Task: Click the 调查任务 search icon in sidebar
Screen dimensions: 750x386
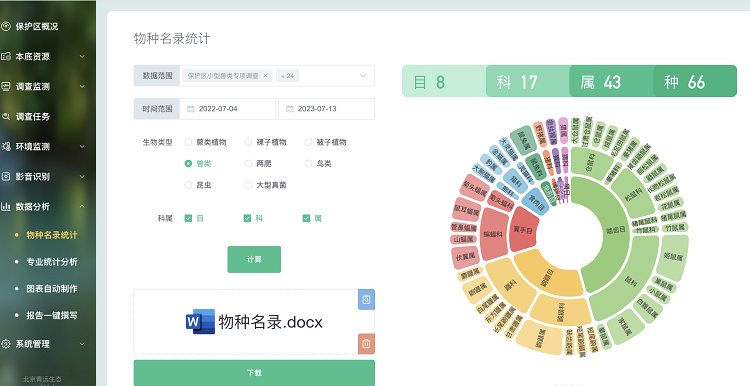Action: point(6,116)
